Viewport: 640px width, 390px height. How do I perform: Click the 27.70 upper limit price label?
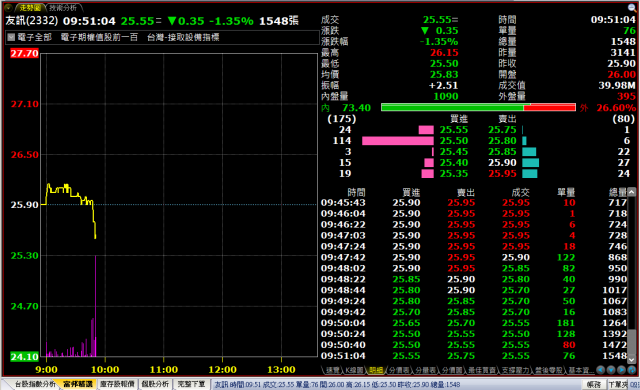[24, 53]
